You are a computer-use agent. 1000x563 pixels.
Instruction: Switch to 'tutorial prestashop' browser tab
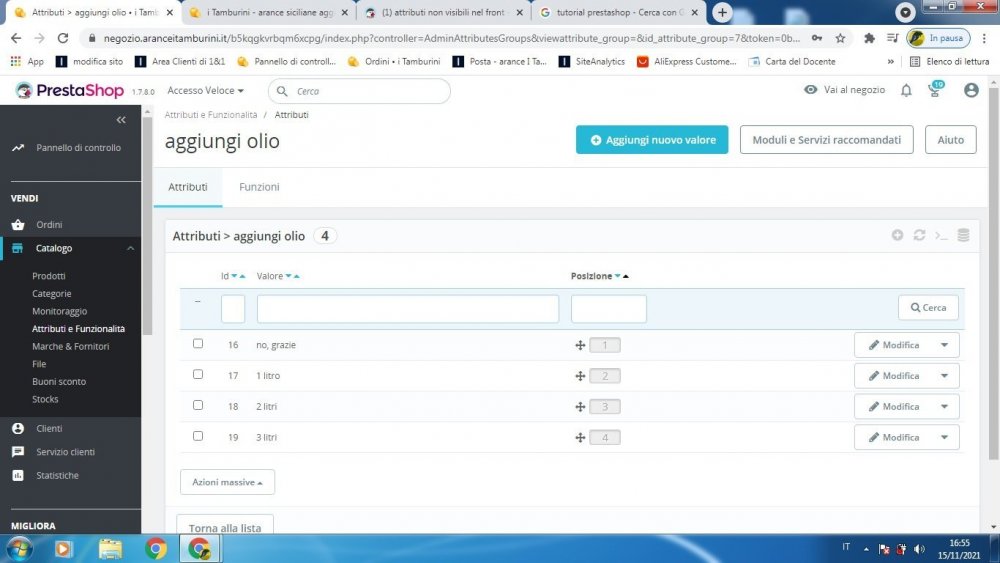point(617,12)
